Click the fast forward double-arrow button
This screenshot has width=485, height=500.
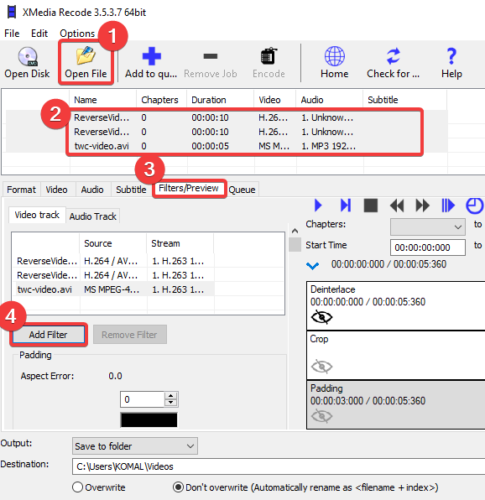pos(422,205)
